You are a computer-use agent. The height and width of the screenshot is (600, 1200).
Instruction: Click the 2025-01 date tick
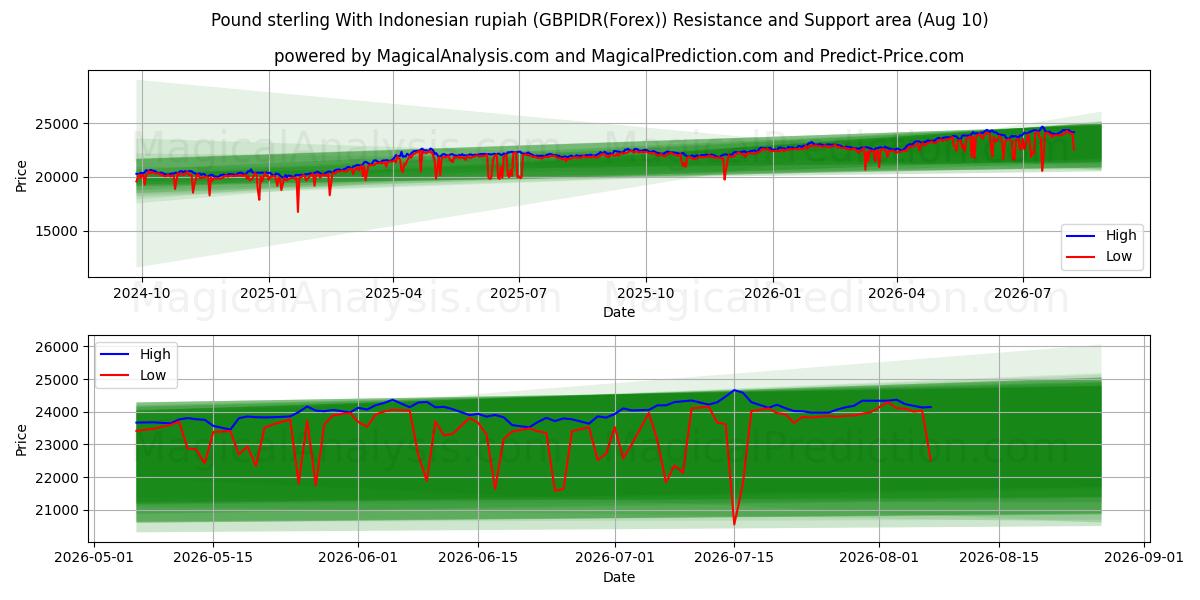pos(268,293)
